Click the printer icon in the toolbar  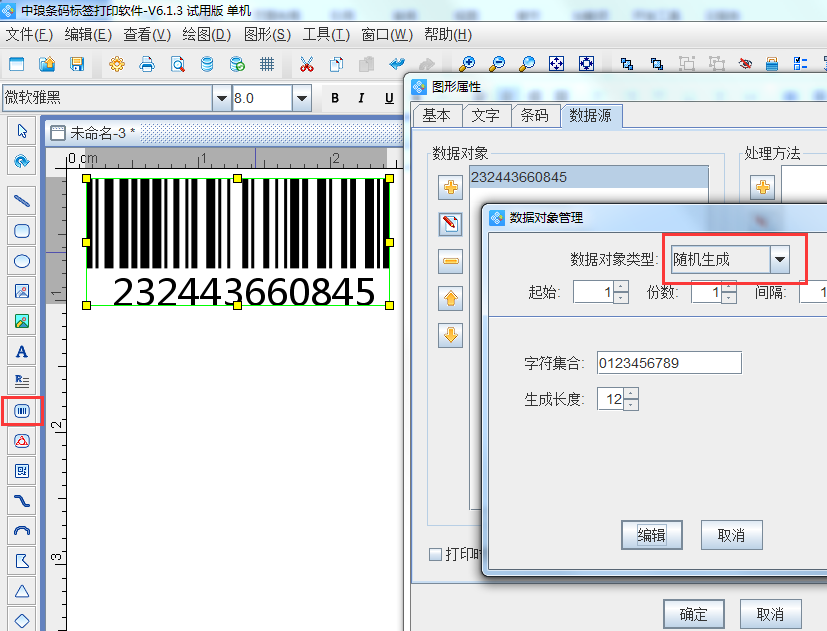145,63
